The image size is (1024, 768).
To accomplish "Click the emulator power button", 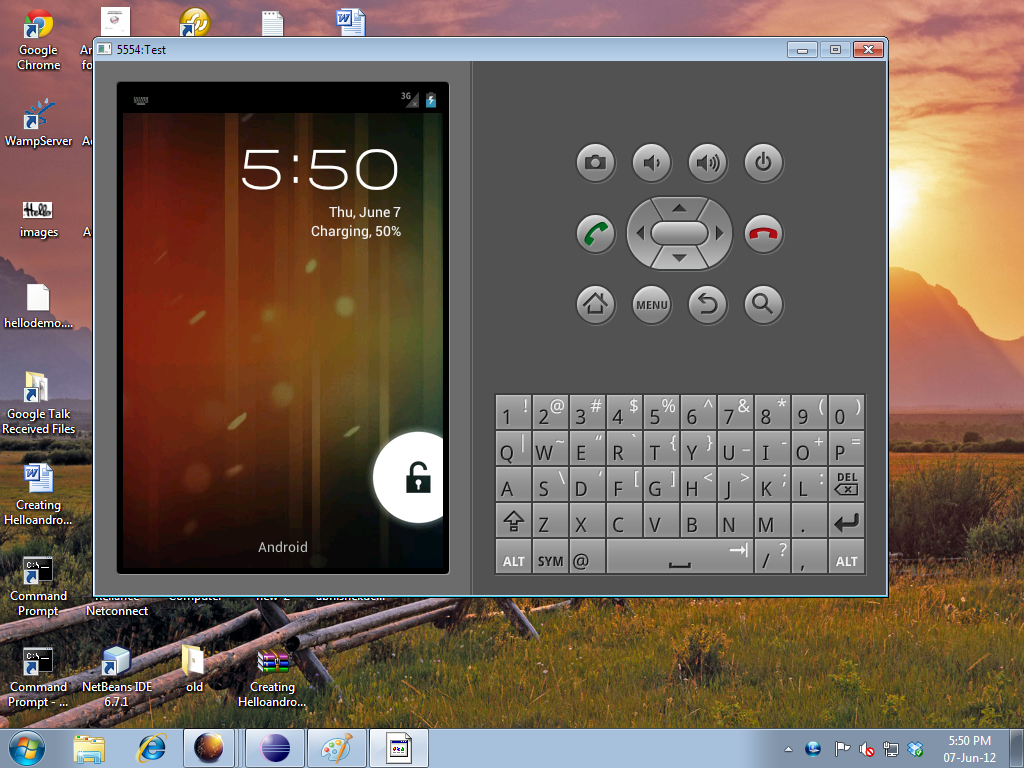I will [763, 162].
